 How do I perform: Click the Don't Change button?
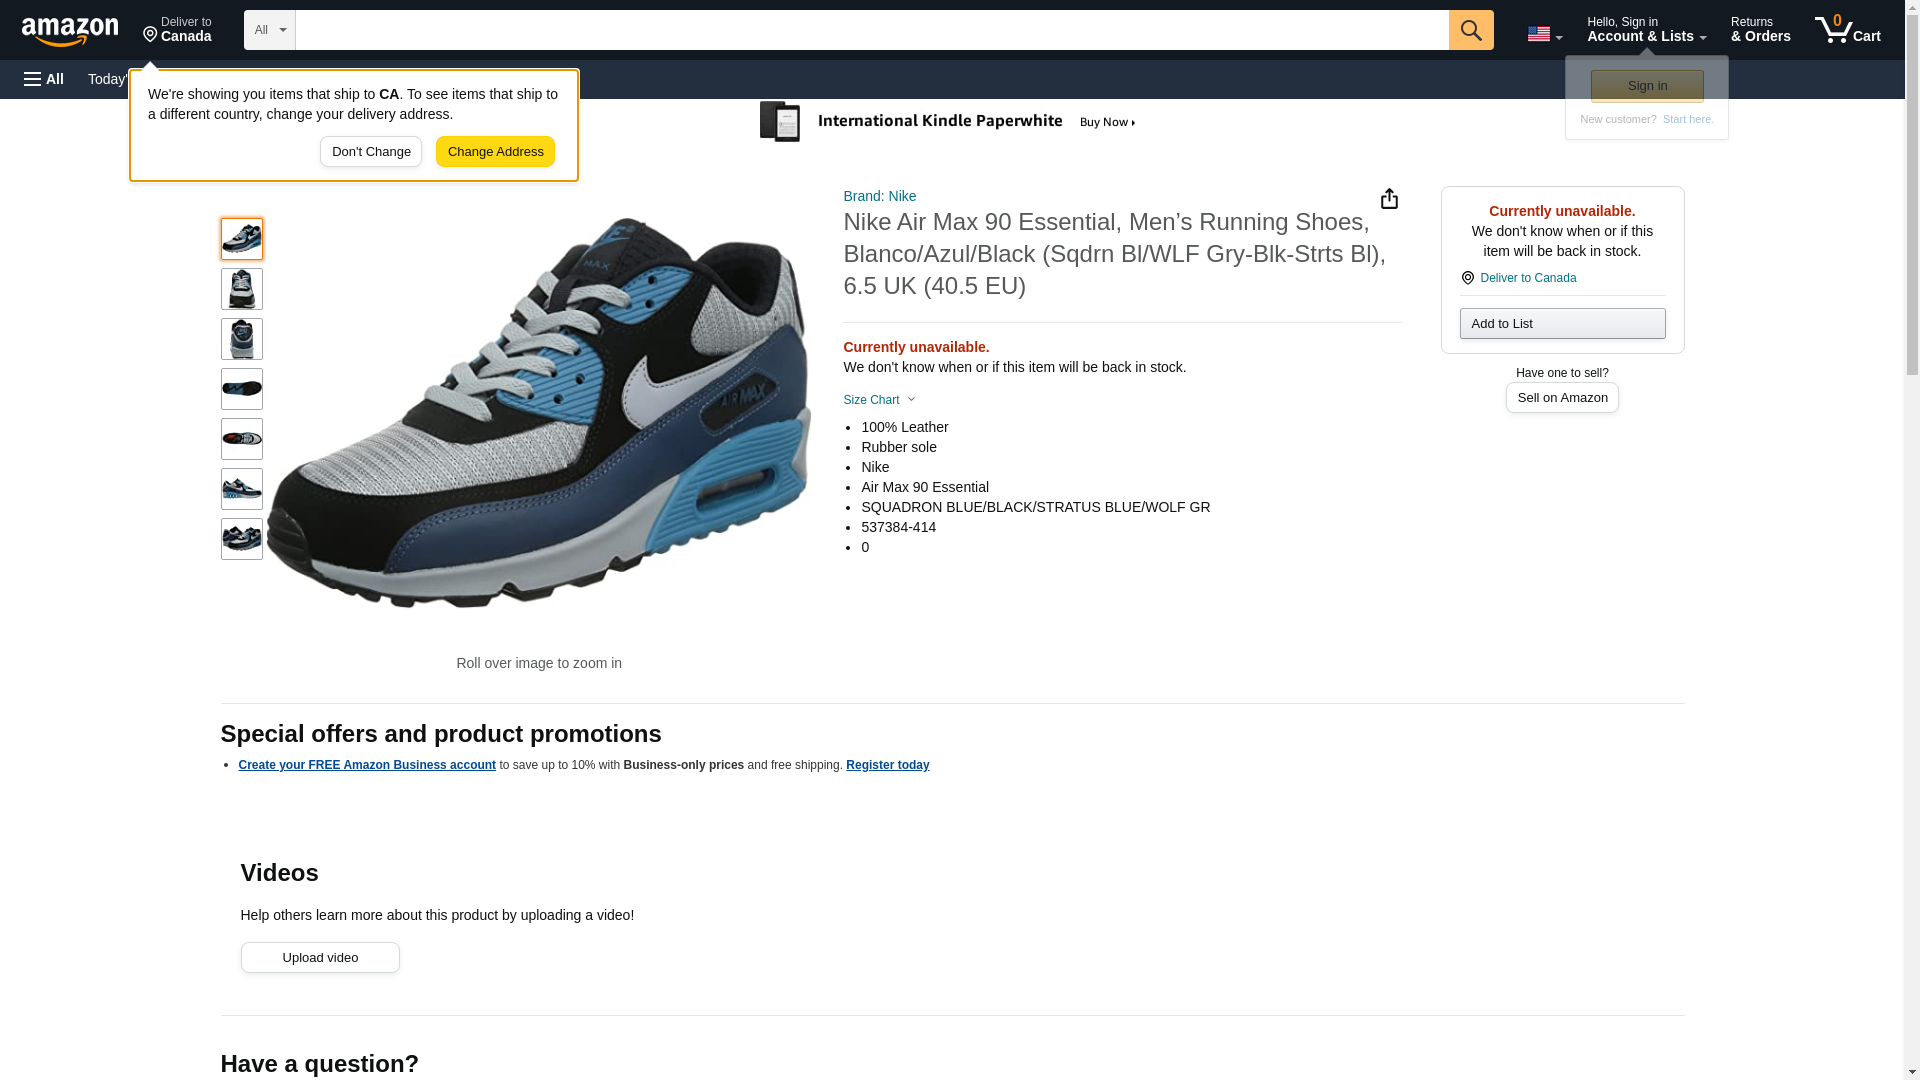371,152
